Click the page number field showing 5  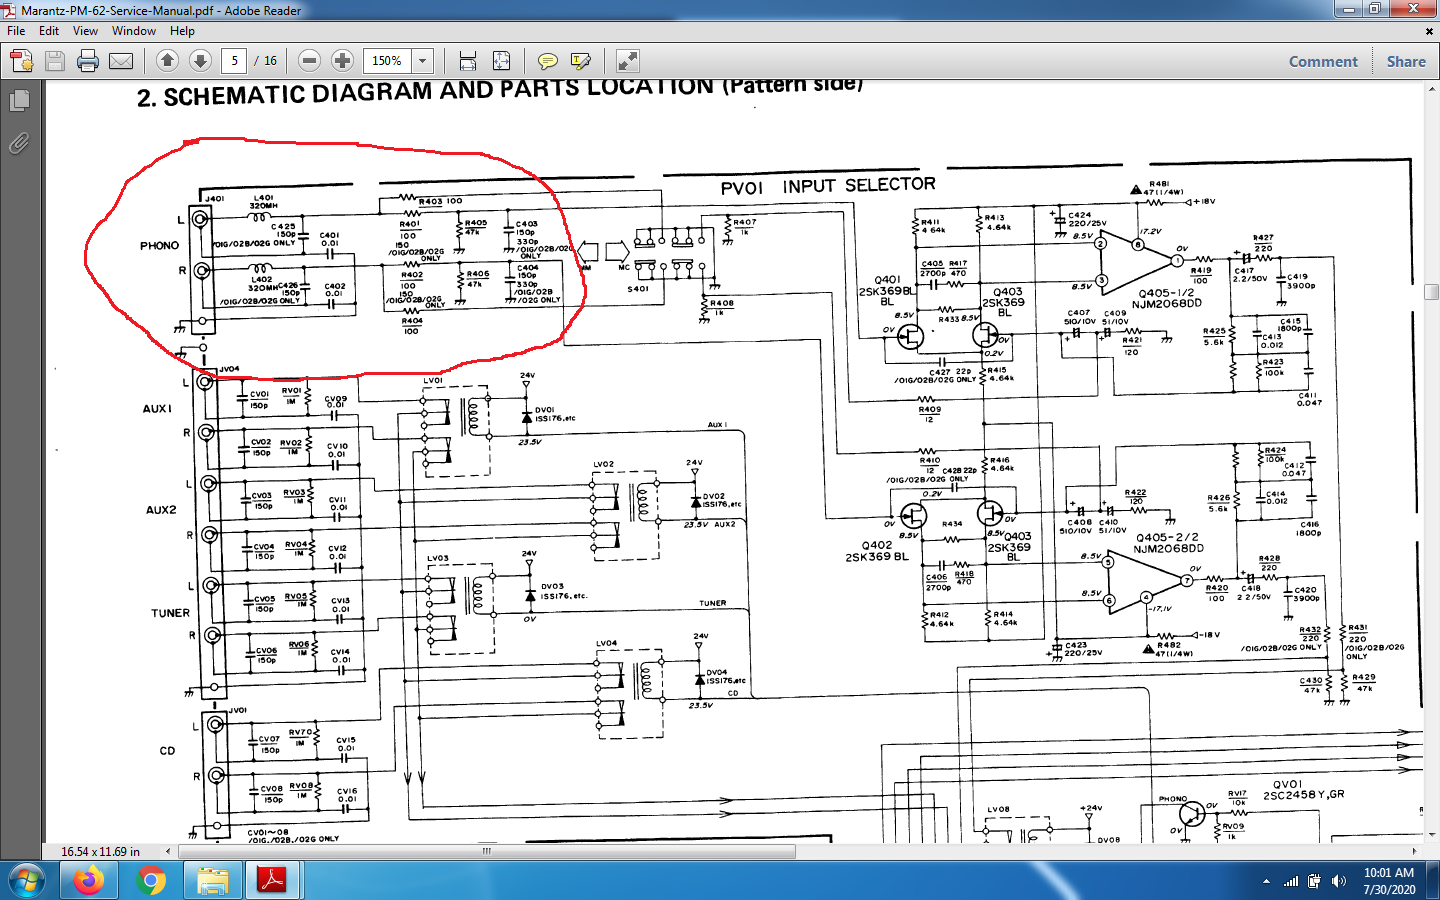234,61
